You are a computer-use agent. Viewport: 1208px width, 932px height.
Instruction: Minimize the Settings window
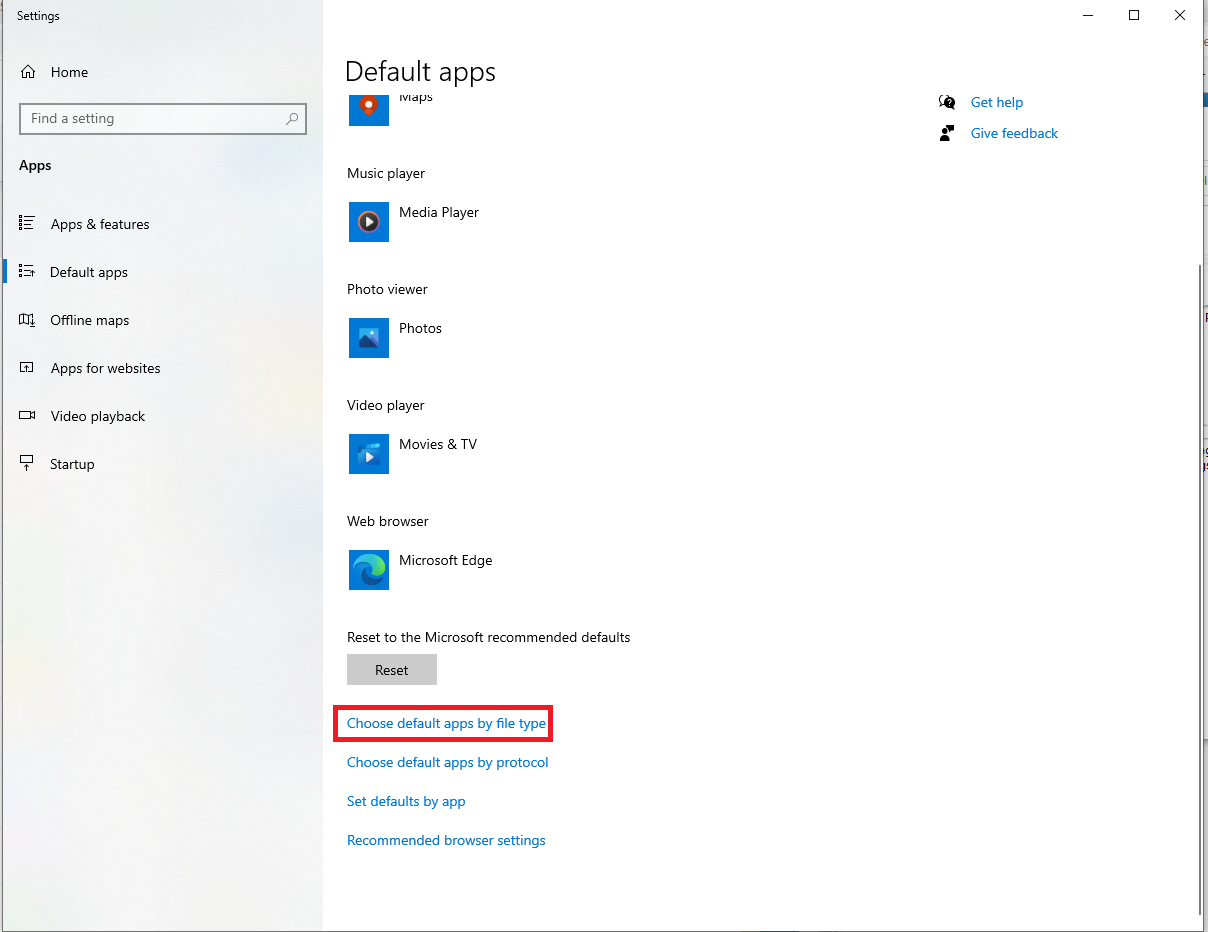tap(1088, 15)
